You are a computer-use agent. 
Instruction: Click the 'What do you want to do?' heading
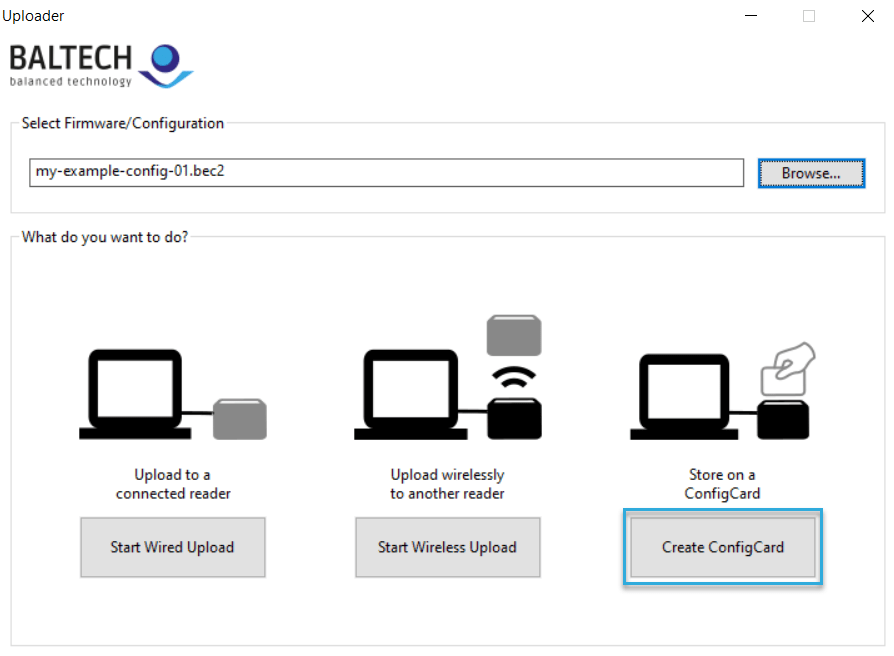[104, 237]
